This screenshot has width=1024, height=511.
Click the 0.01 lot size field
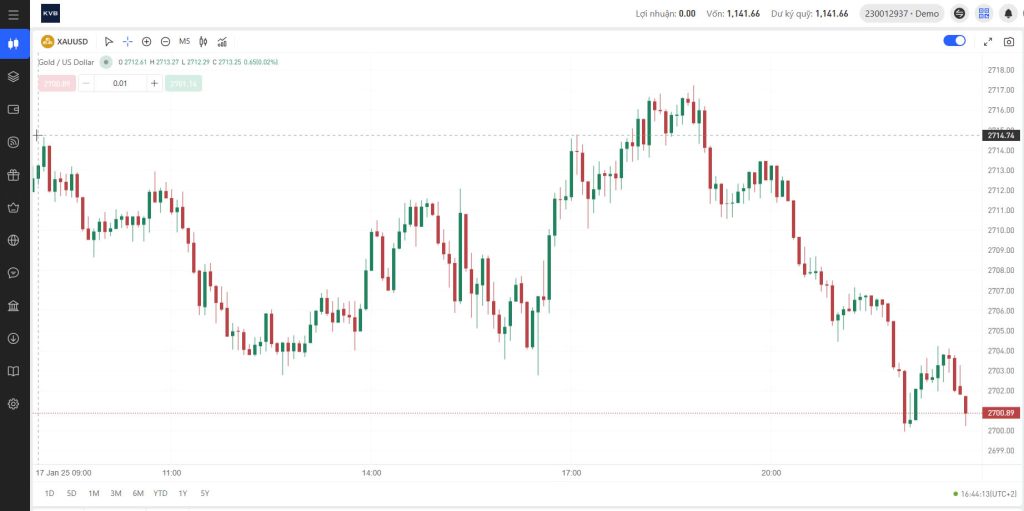tap(120, 84)
